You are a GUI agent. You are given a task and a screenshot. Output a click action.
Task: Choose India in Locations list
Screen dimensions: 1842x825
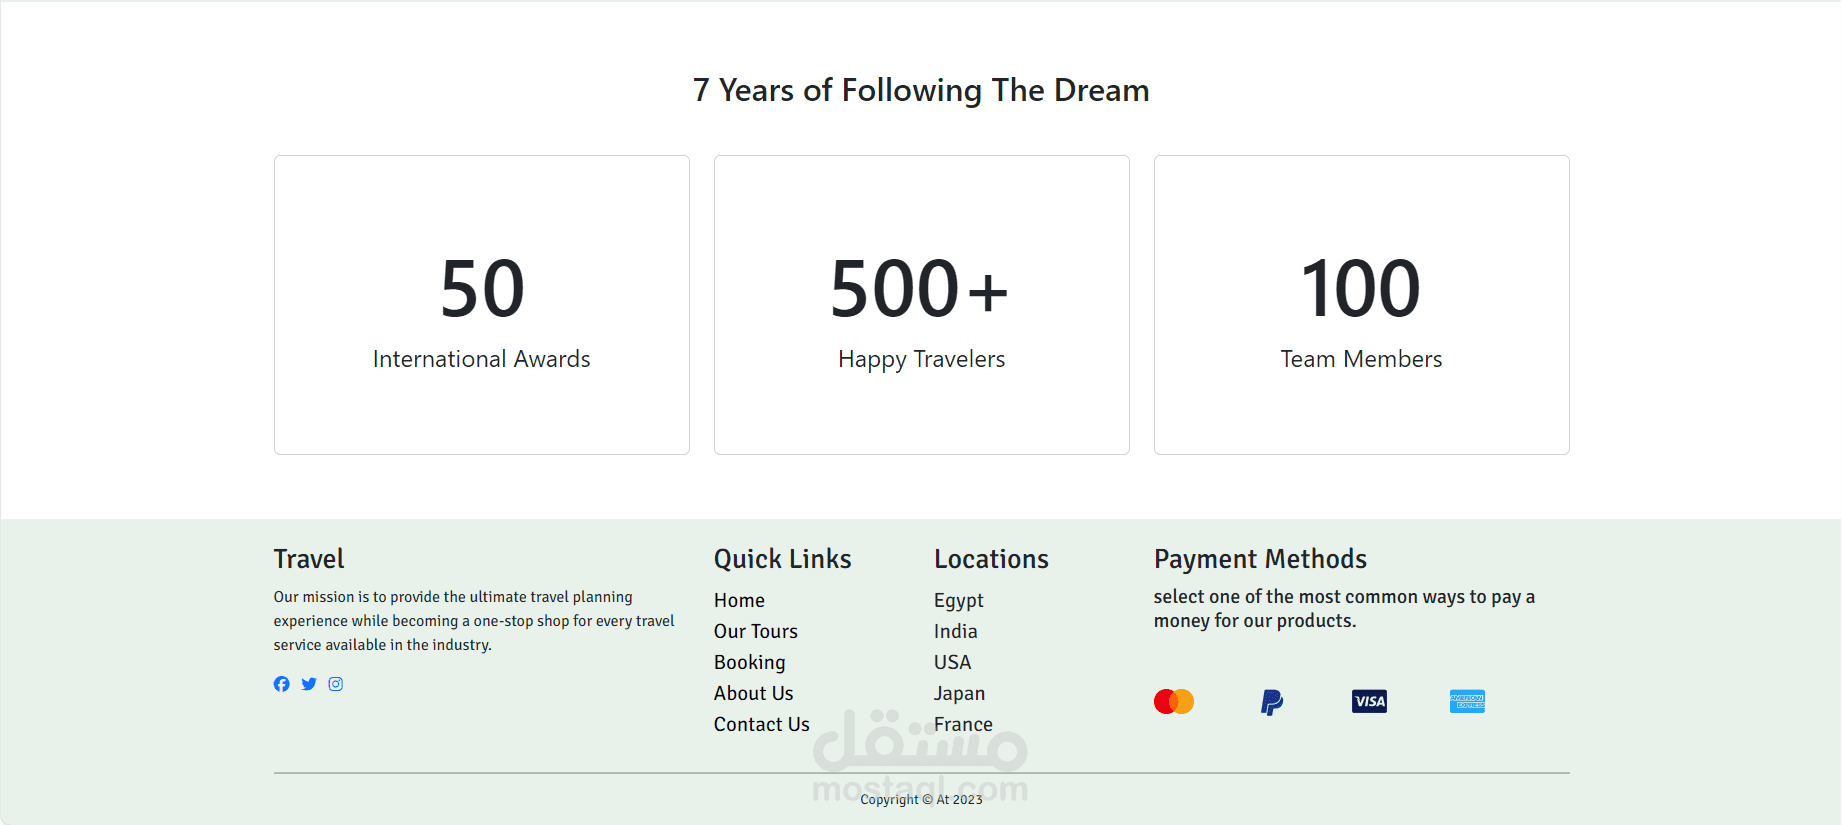click(x=955, y=631)
